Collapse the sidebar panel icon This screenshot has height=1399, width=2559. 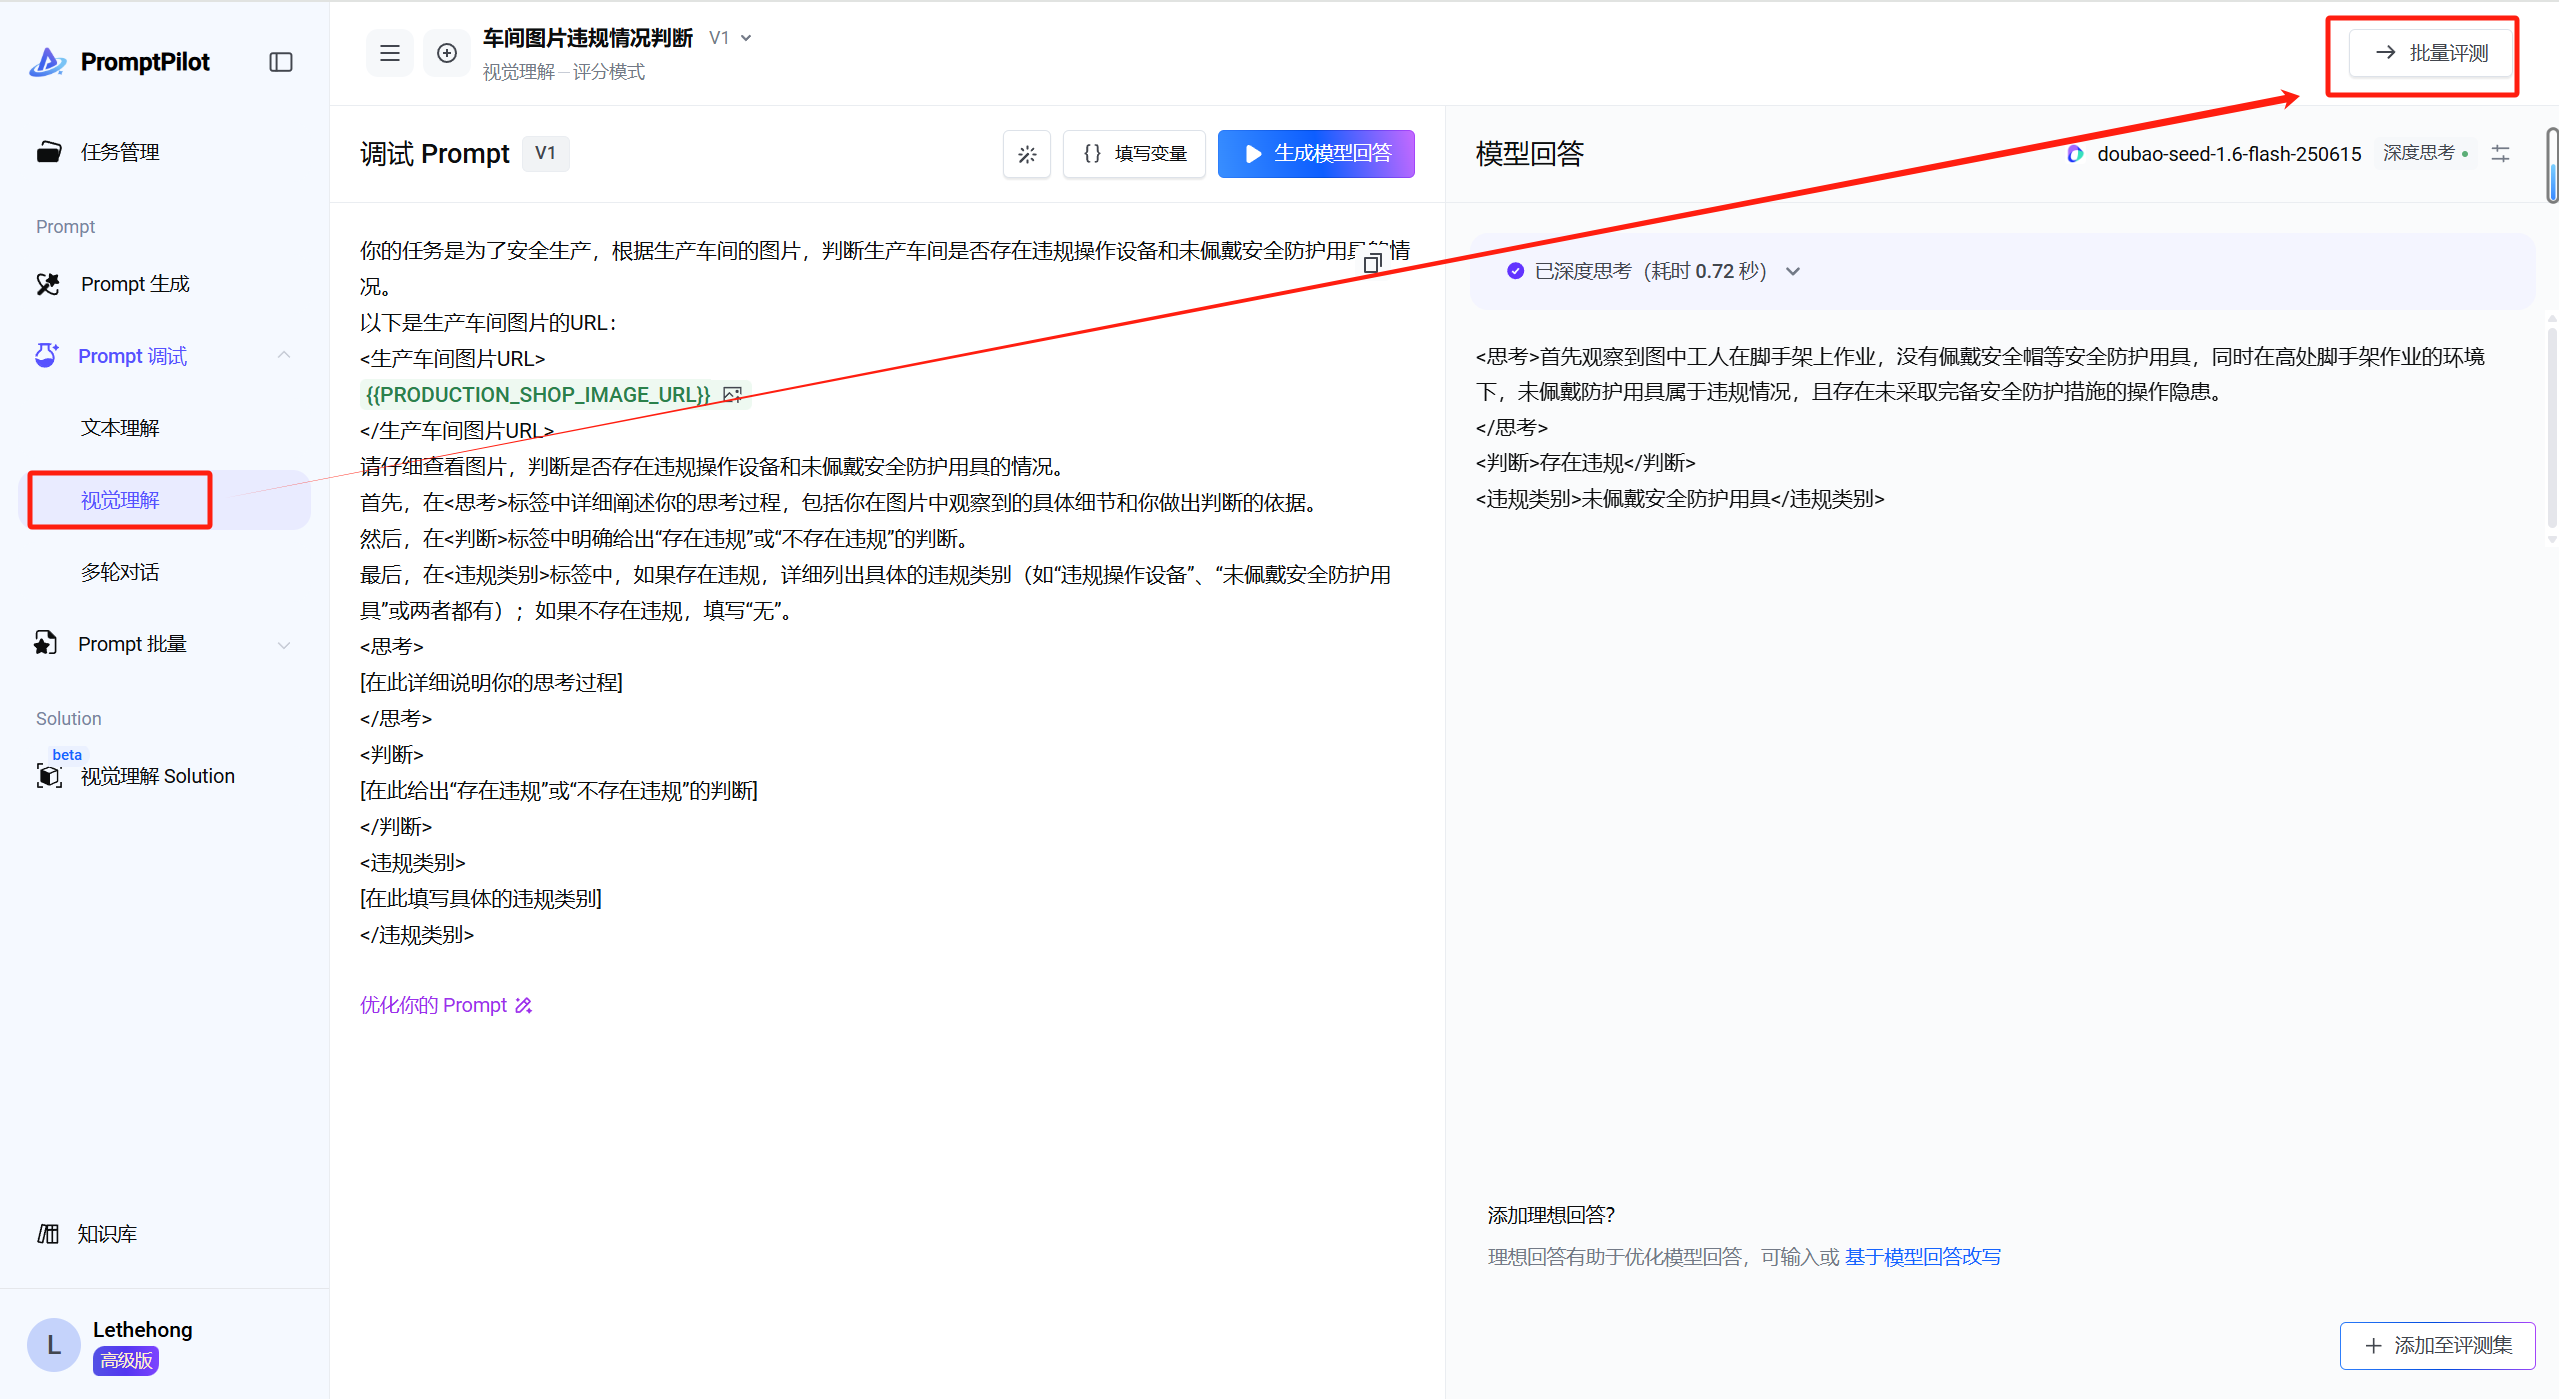pos(281,62)
